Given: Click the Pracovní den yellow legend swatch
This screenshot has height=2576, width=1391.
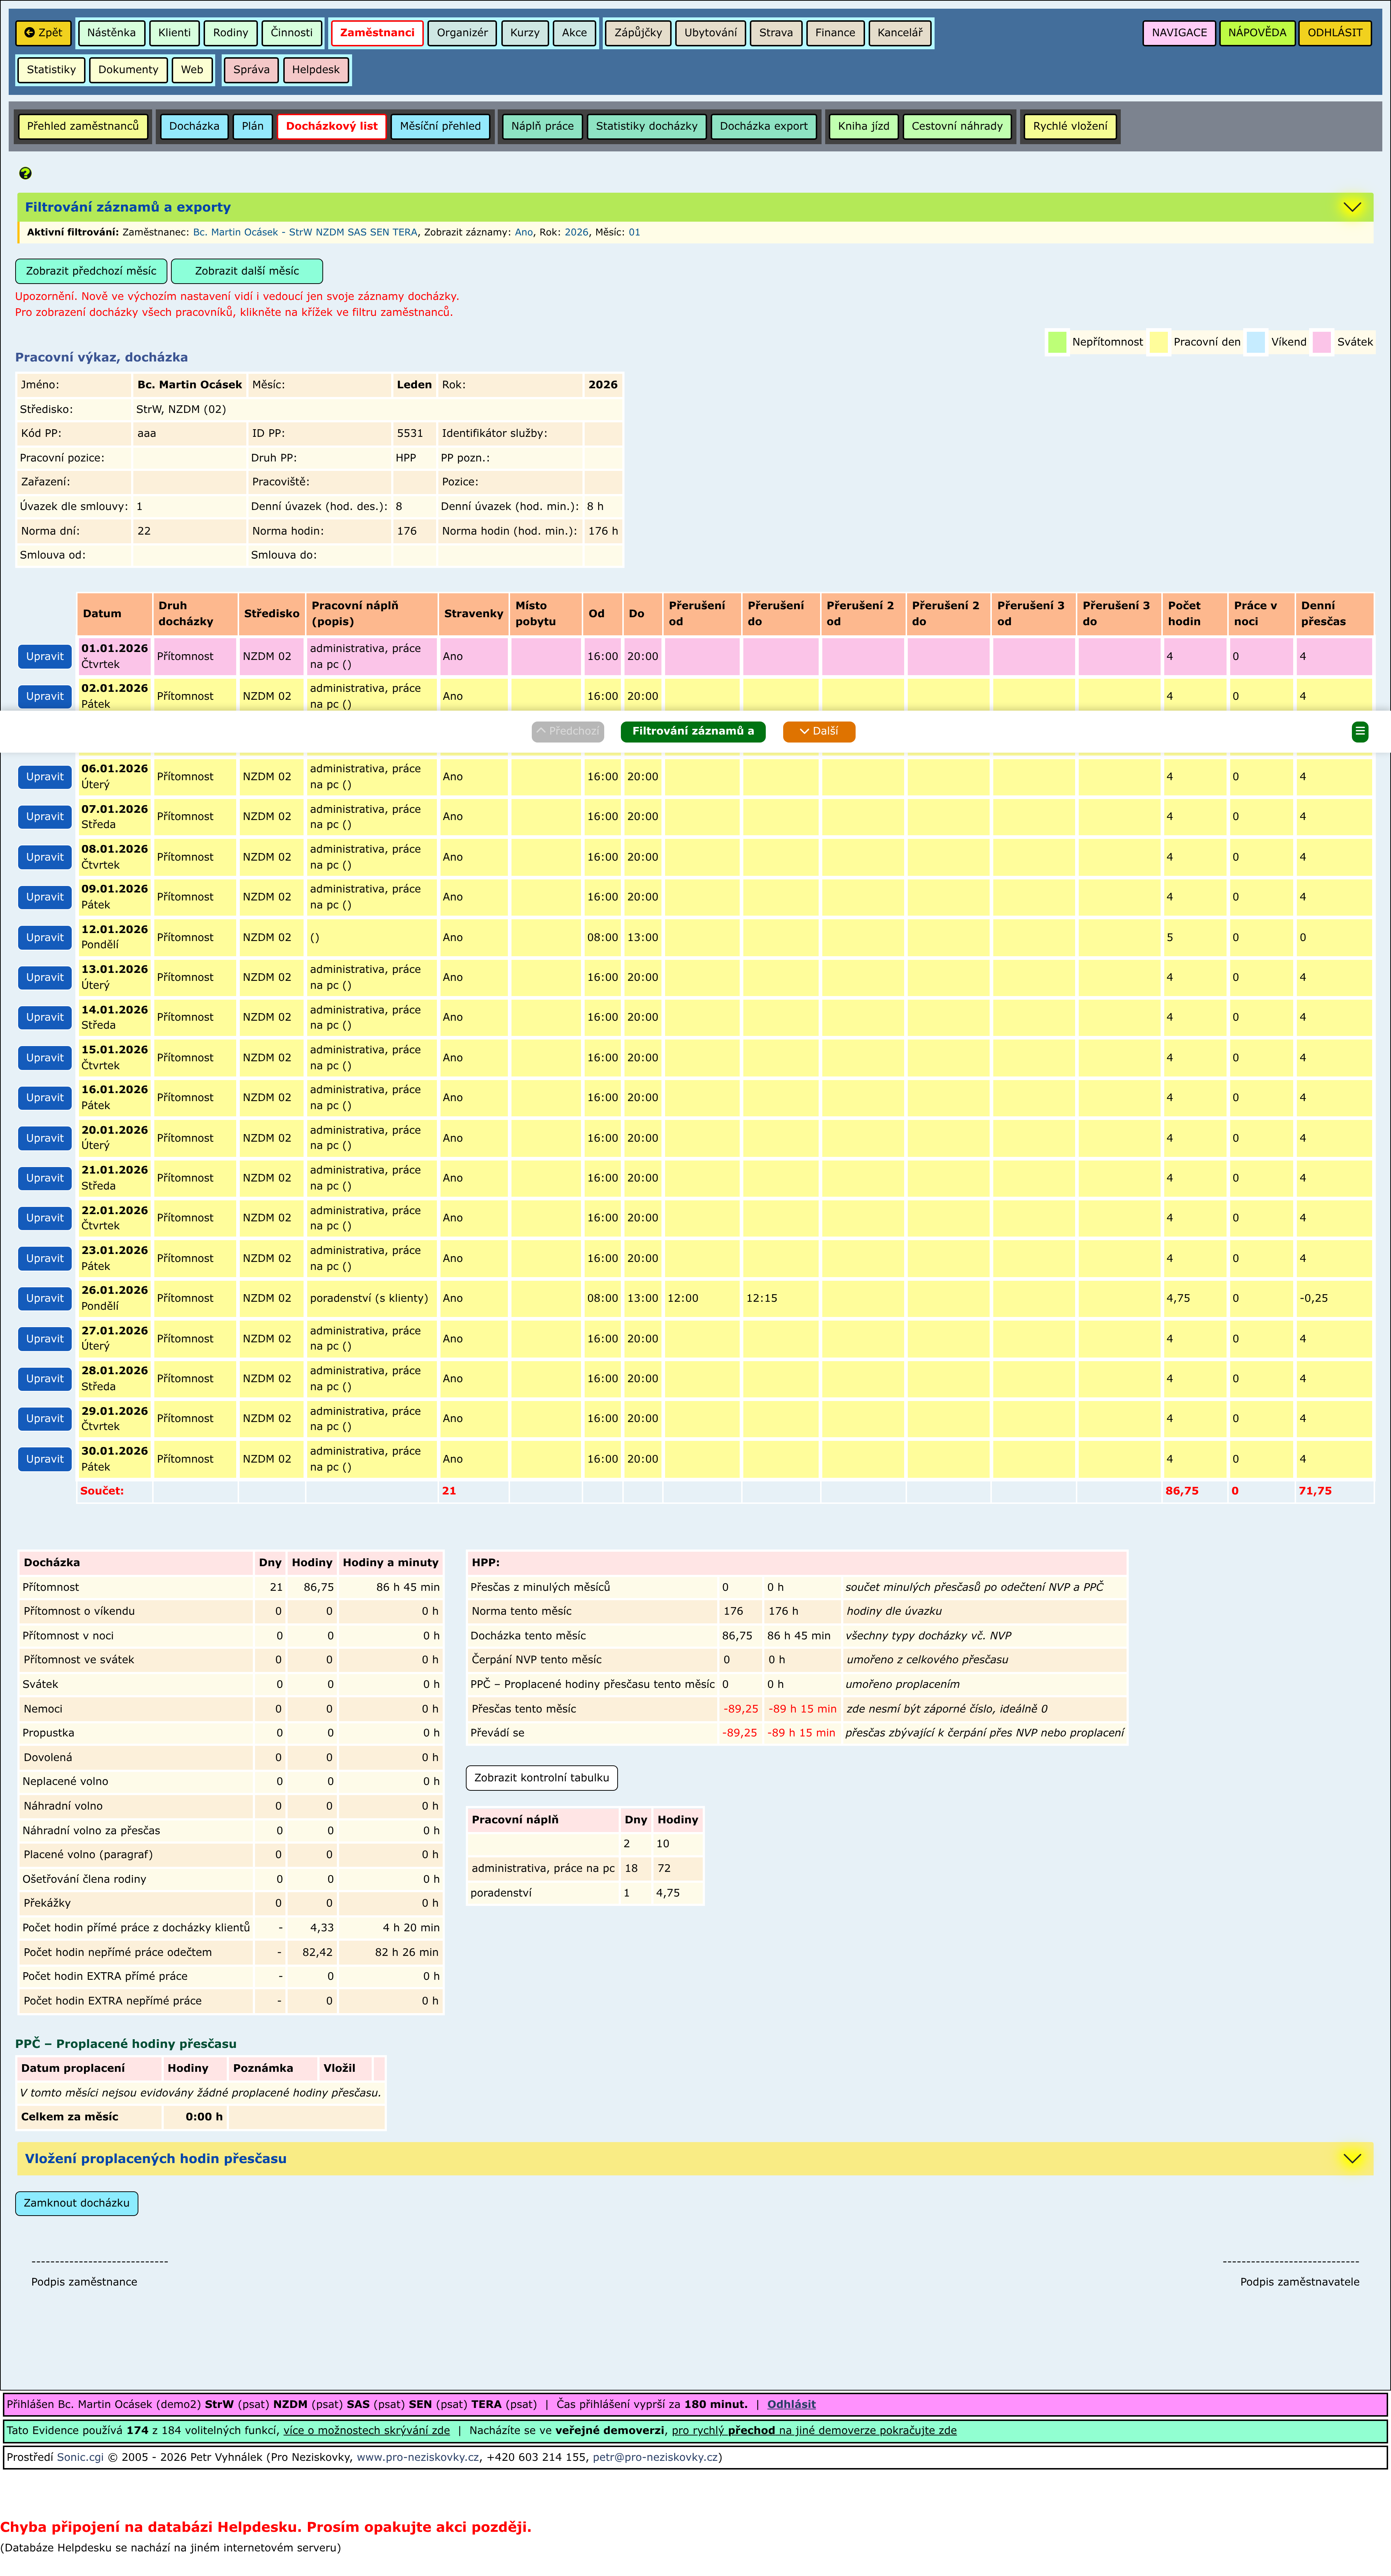Looking at the screenshot, I should [x=1159, y=342].
